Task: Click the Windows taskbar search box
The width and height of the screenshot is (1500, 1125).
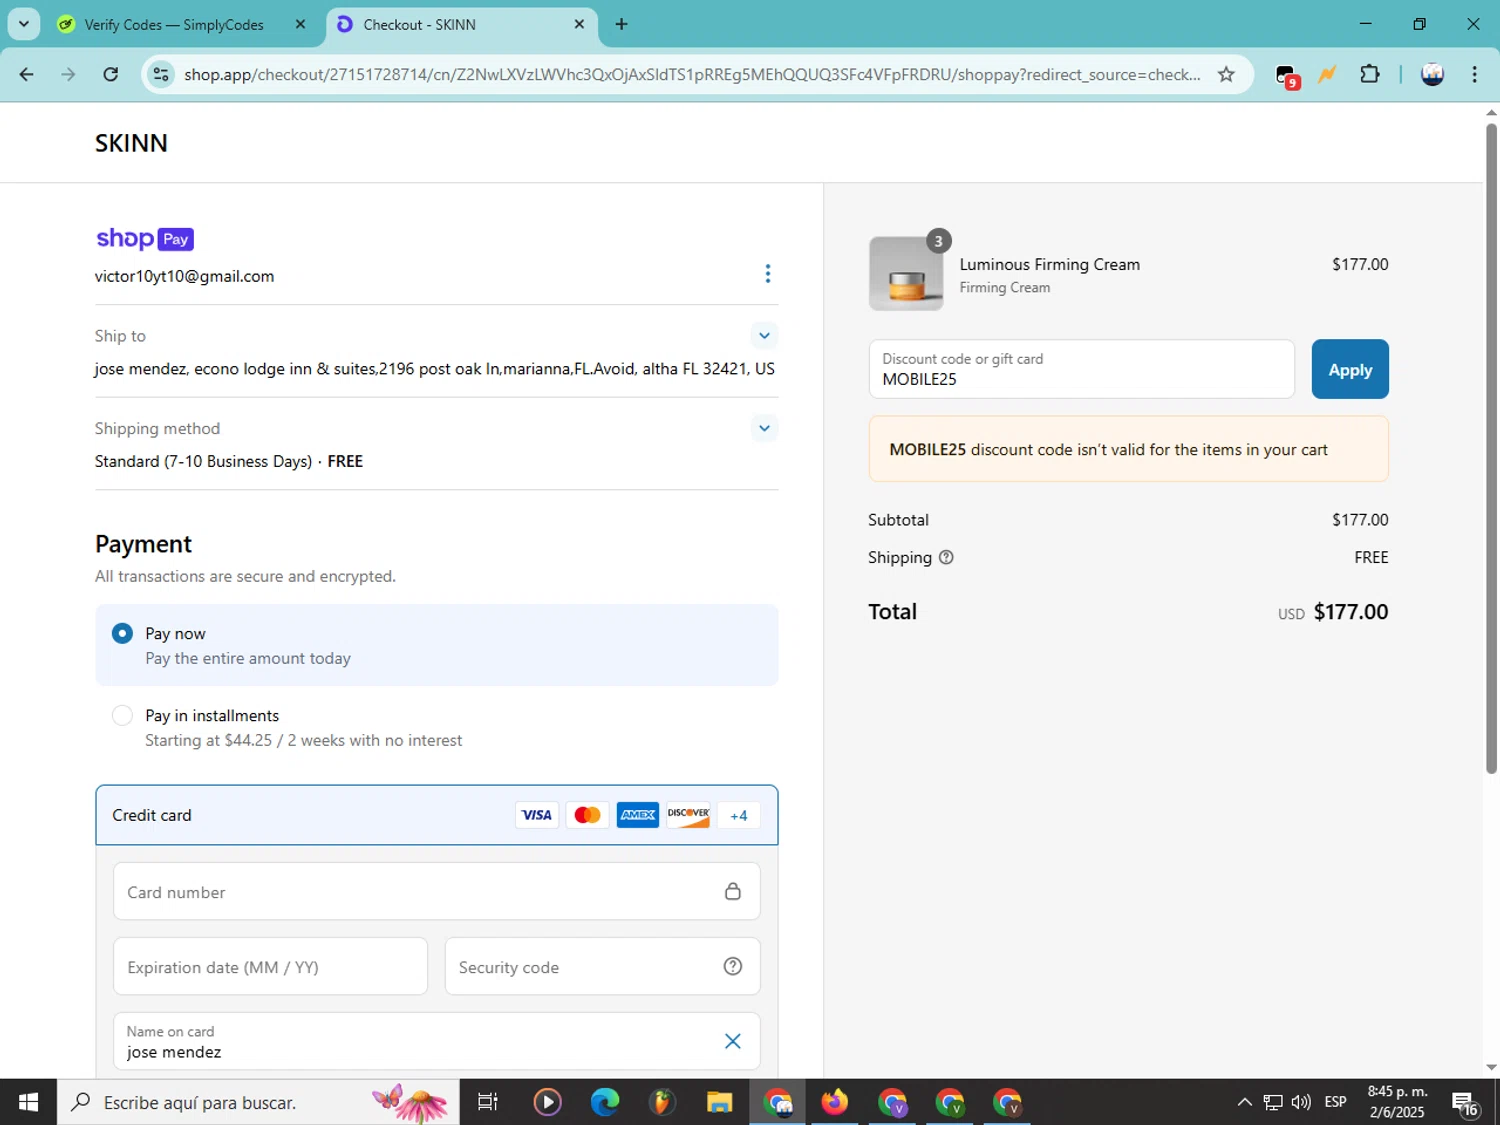Action: 258,1102
